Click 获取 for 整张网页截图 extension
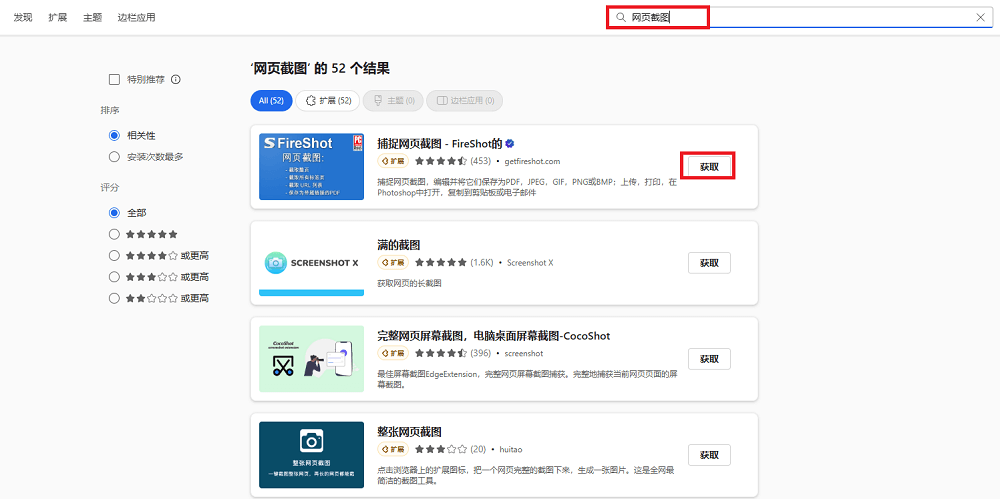This screenshot has width=1000, height=499. 709,455
